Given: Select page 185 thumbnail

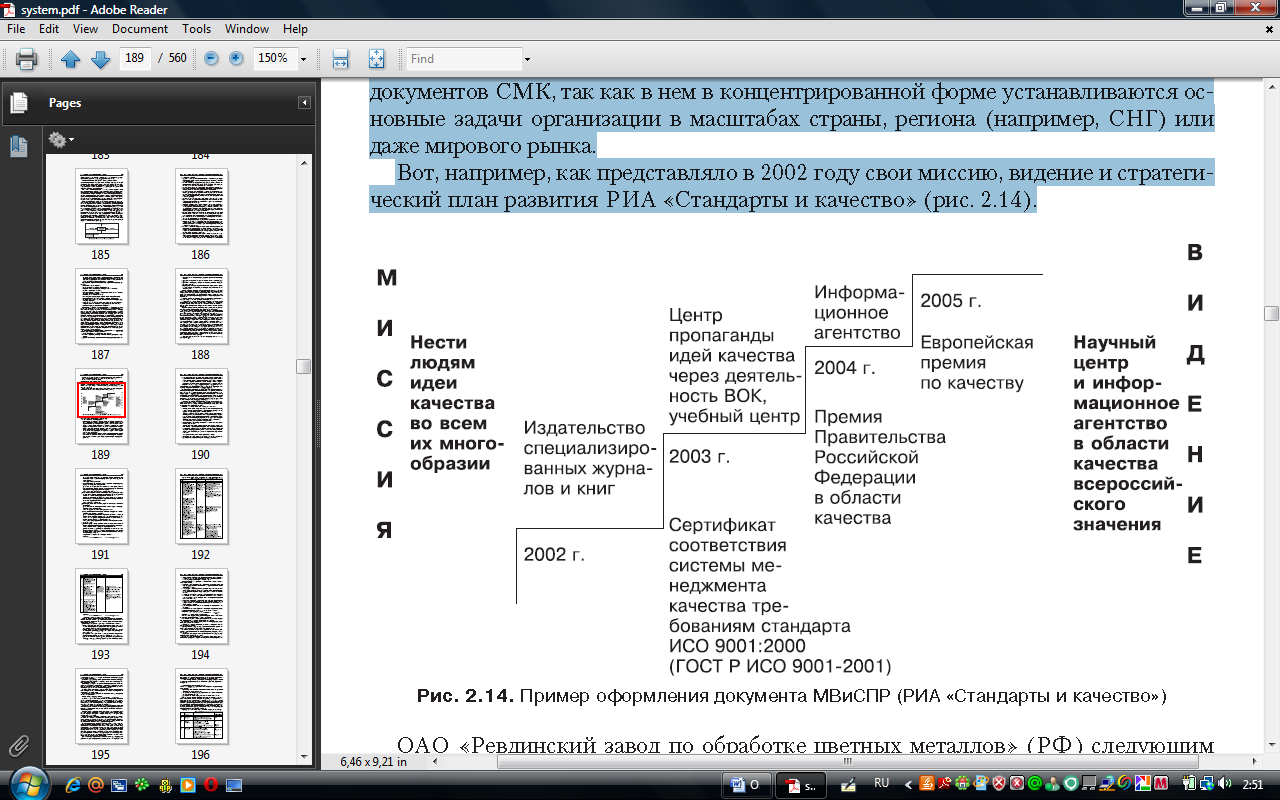Looking at the screenshot, I should (101, 207).
